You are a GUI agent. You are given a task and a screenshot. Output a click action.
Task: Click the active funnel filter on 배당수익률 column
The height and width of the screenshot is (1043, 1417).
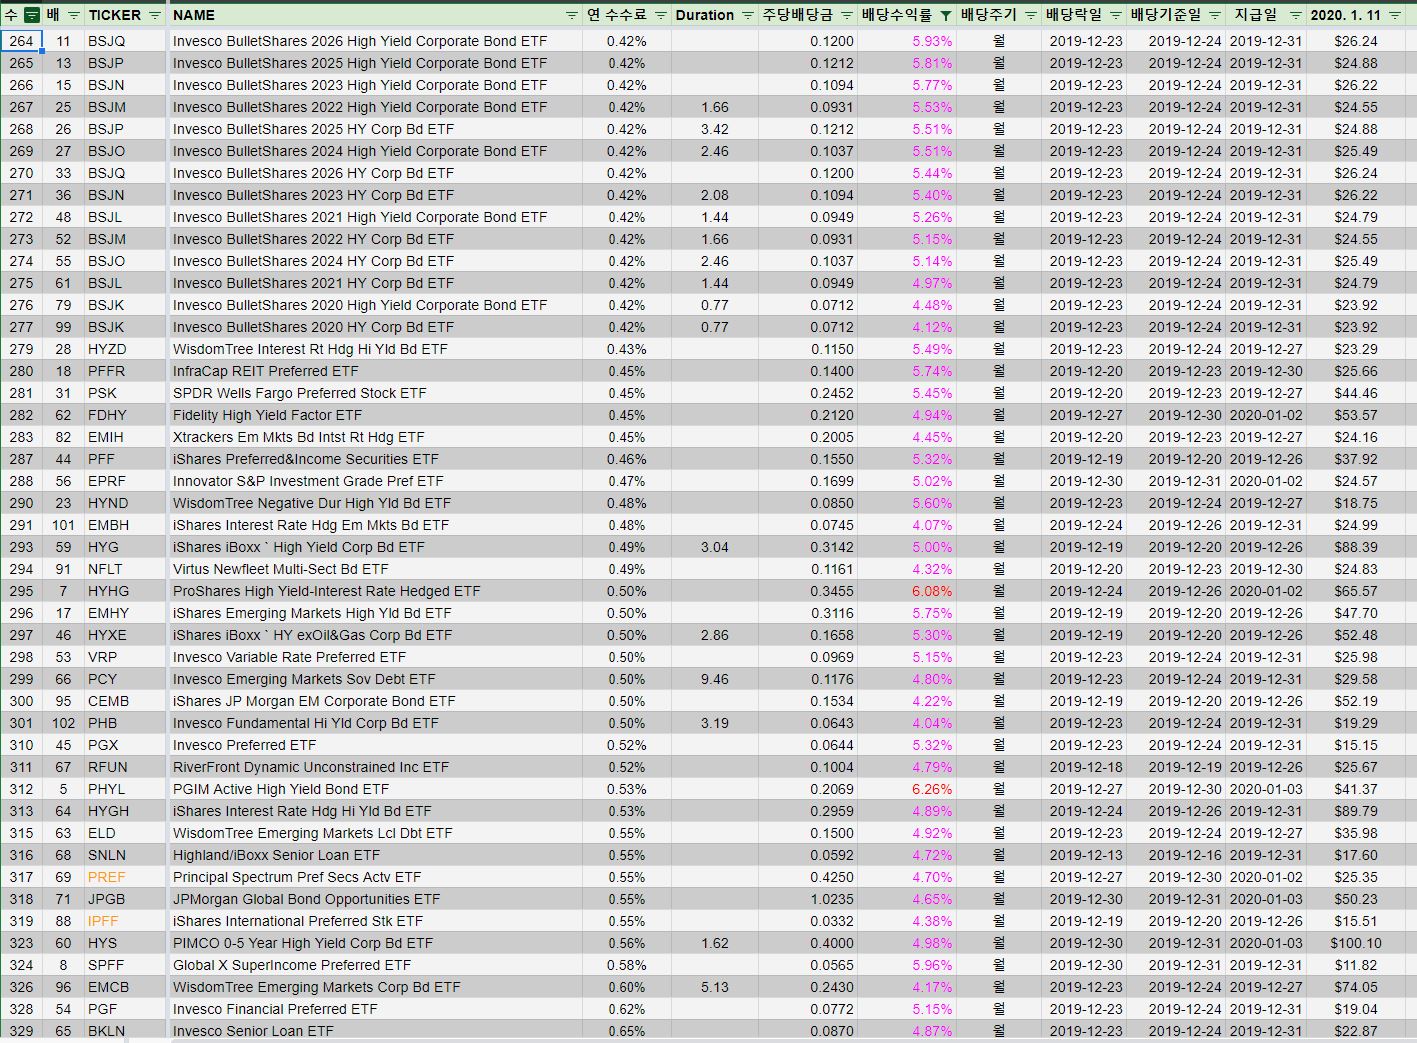(945, 15)
